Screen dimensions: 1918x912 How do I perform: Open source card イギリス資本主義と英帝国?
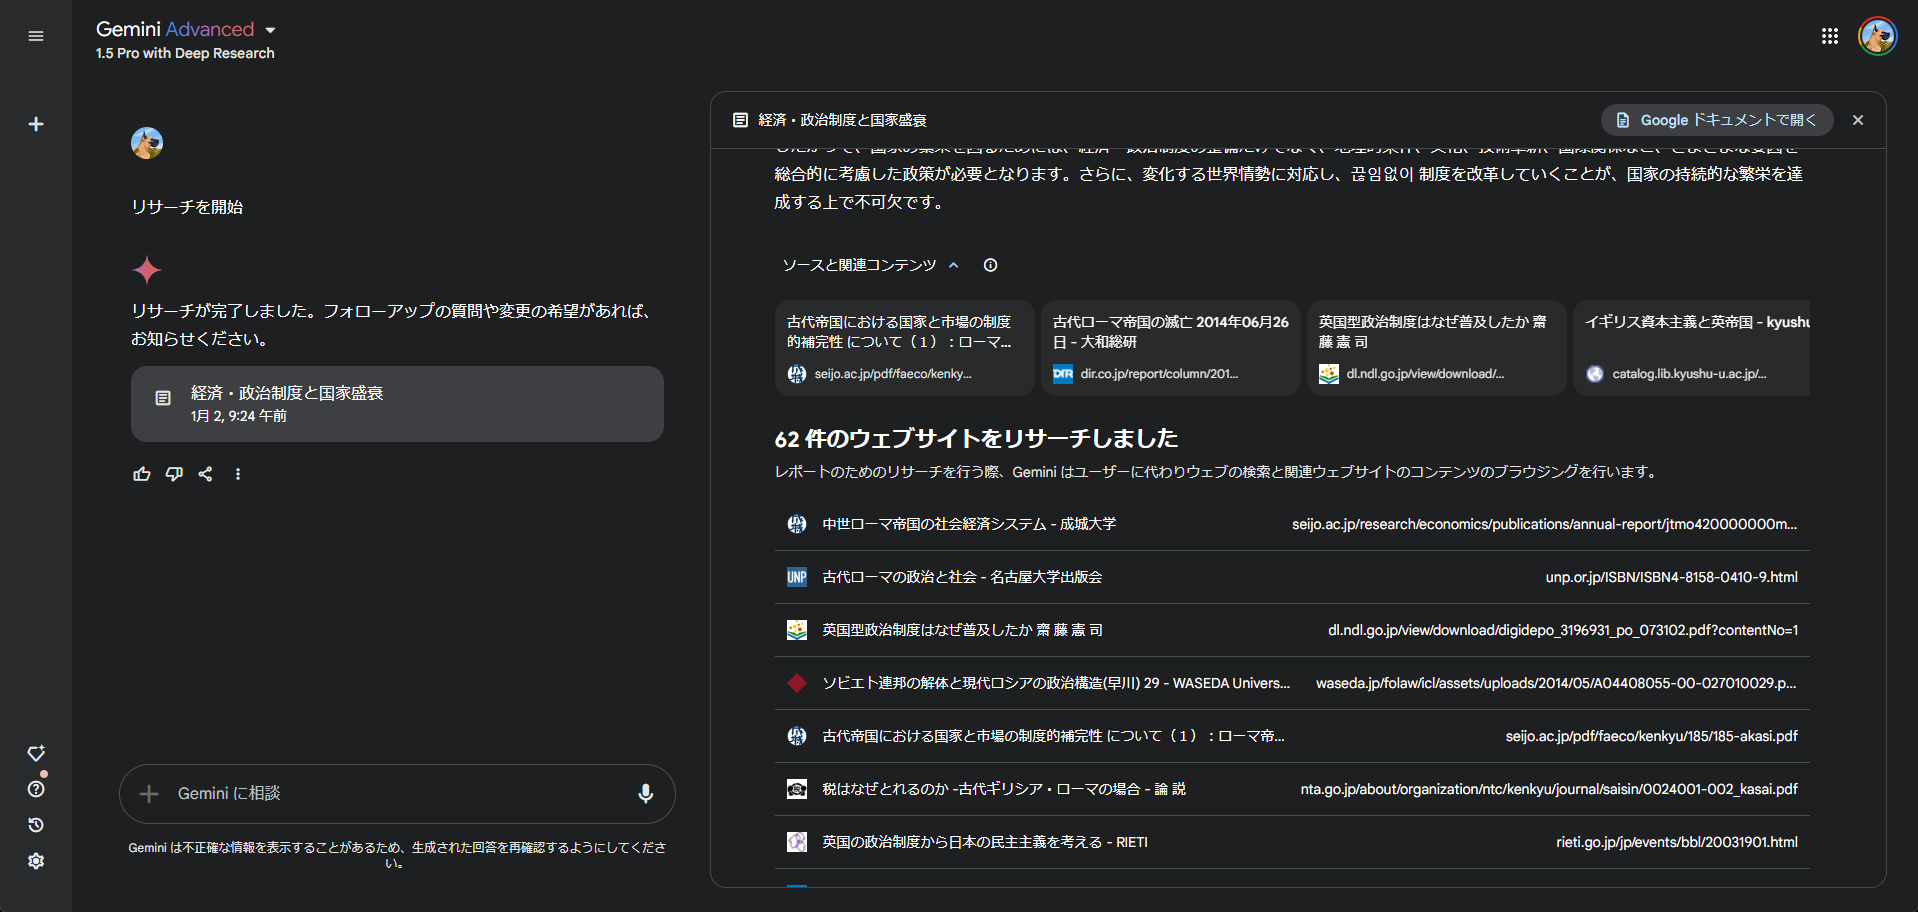(1691, 348)
